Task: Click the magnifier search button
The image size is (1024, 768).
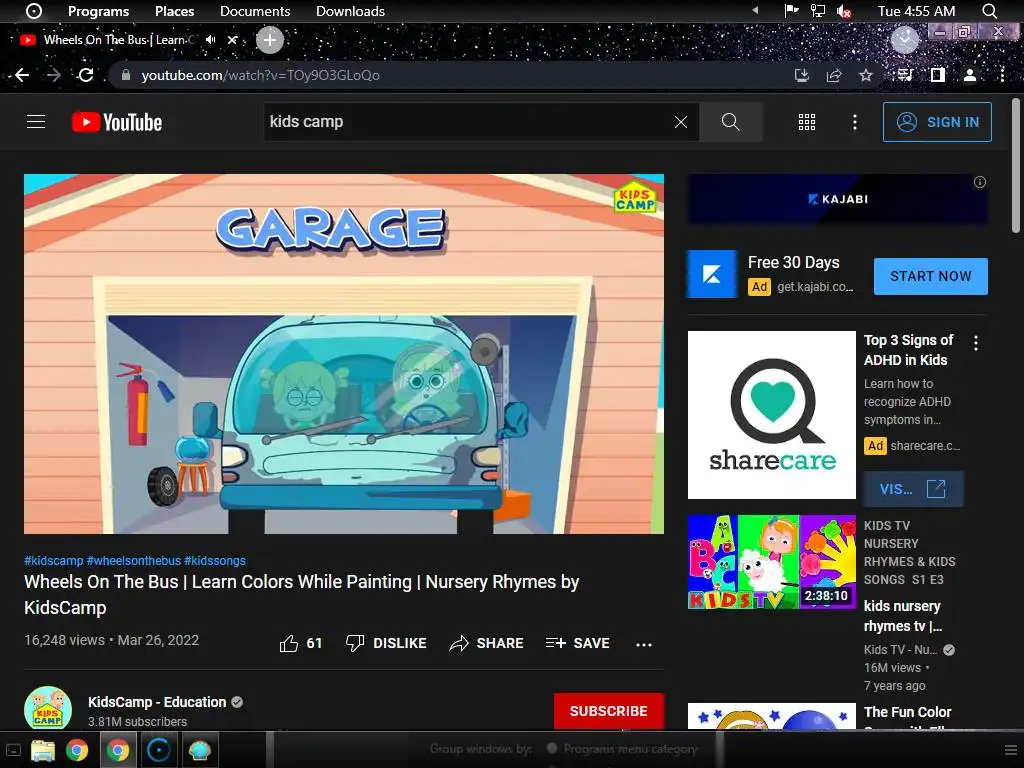Action: [x=730, y=122]
